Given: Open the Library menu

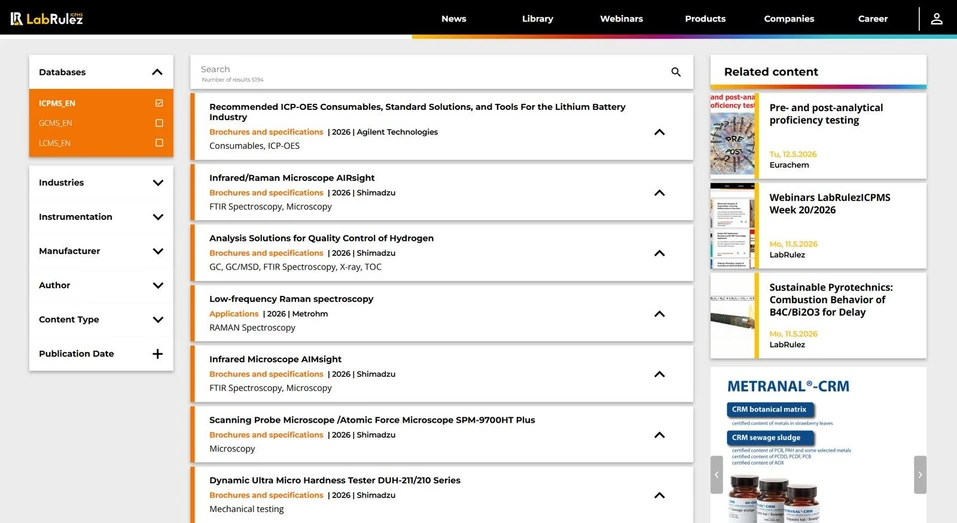Looking at the screenshot, I should [x=538, y=19].
